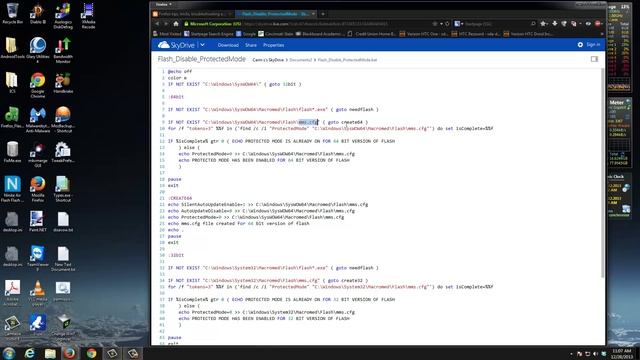Open the mkvmerge GUI desktop shortcut
The image size is (640, 360).
[38, 154]
